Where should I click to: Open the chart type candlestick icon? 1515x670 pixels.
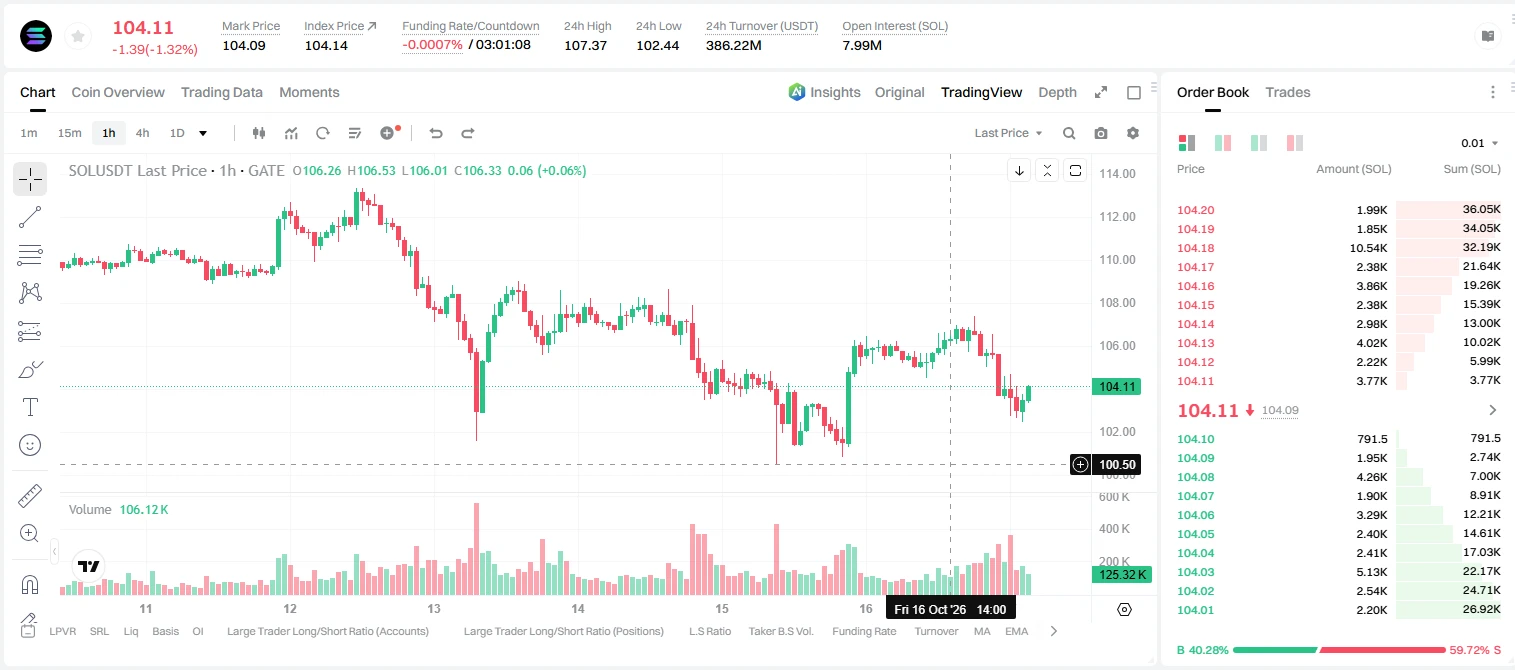260,133
